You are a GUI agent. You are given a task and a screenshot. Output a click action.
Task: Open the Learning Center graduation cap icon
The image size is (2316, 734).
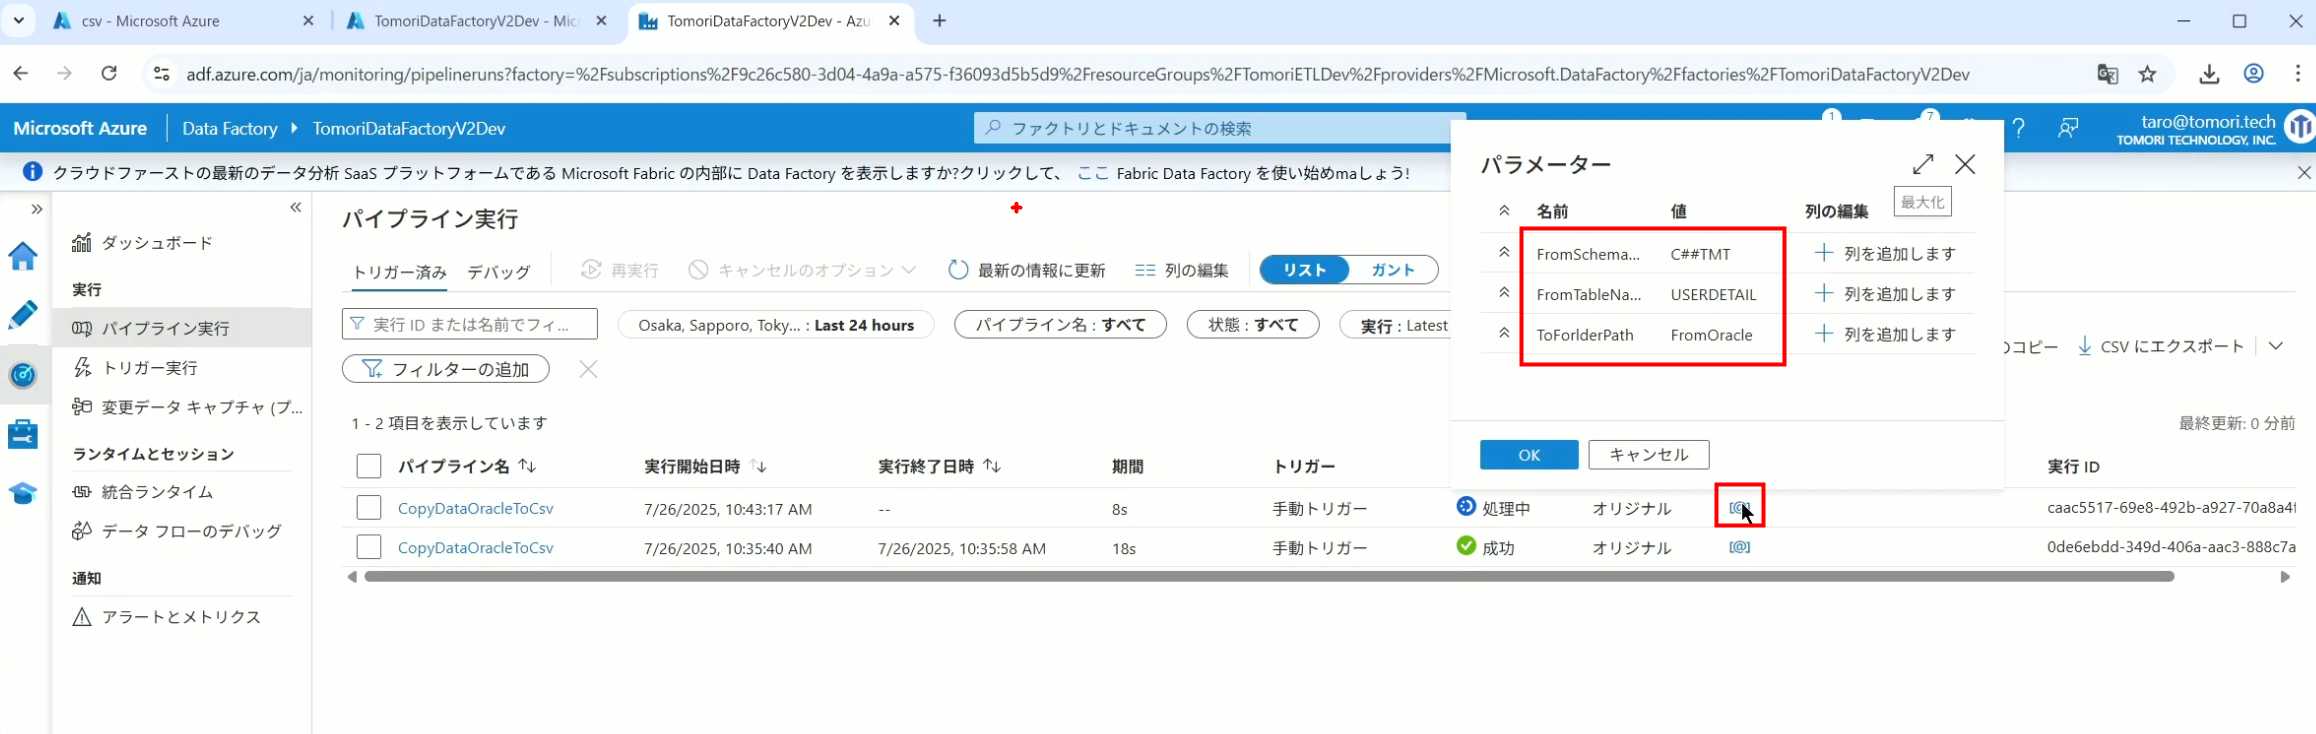click(22, 493)
